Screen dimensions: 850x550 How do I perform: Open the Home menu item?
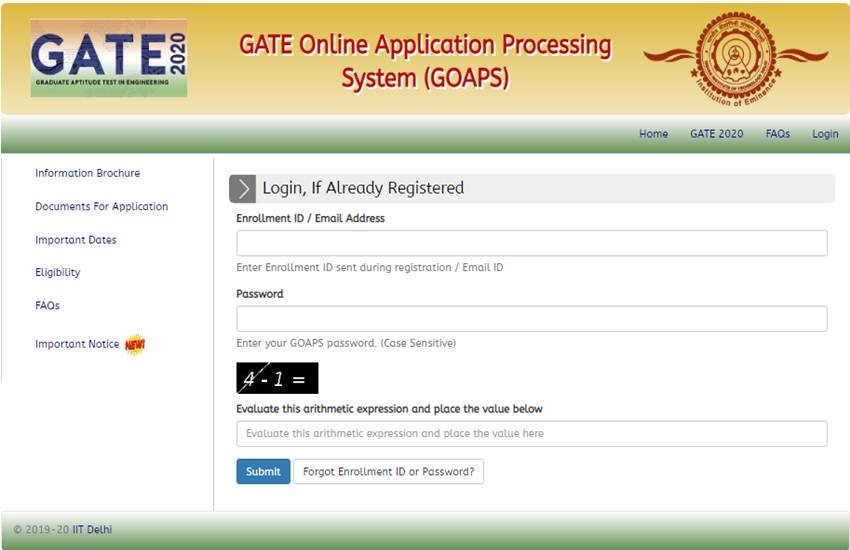pyautogui.click(x=653, y=134)
